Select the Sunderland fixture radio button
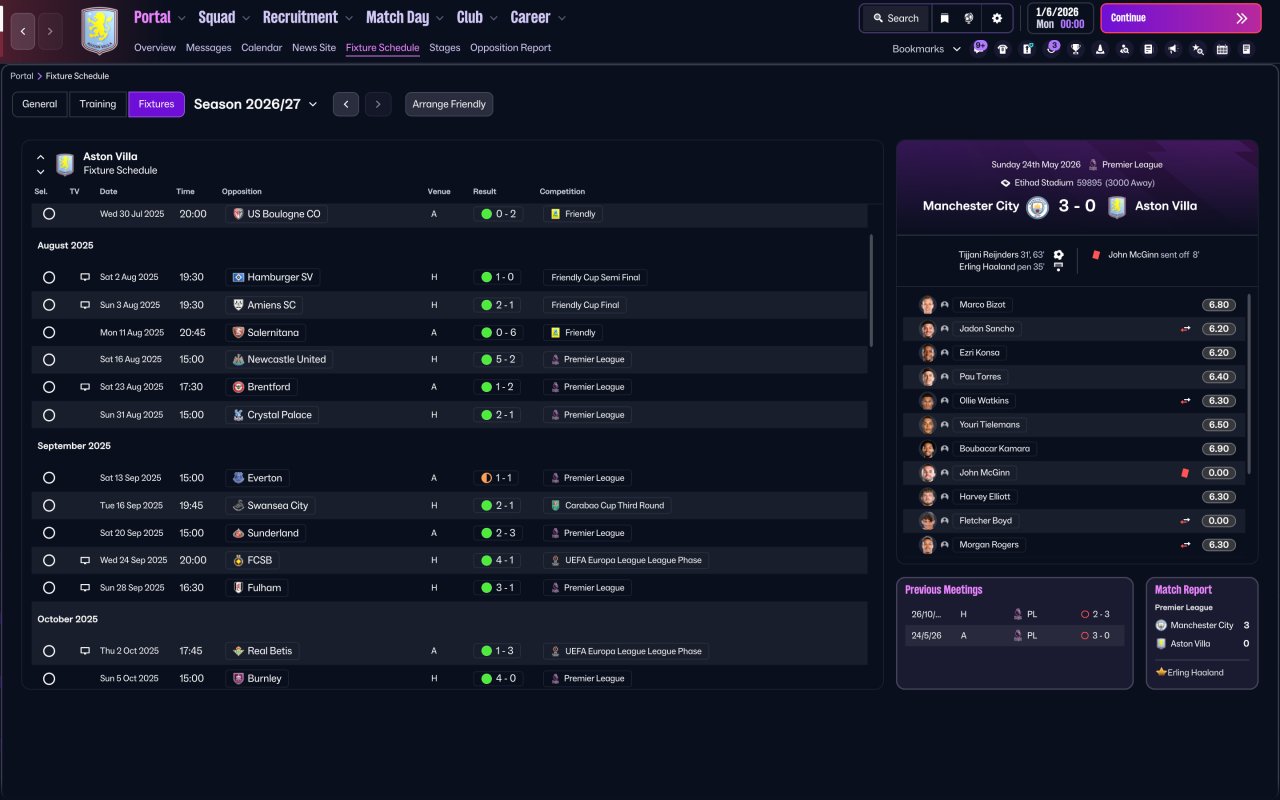This screenshot has height=800, width=1280. [49, 533]
